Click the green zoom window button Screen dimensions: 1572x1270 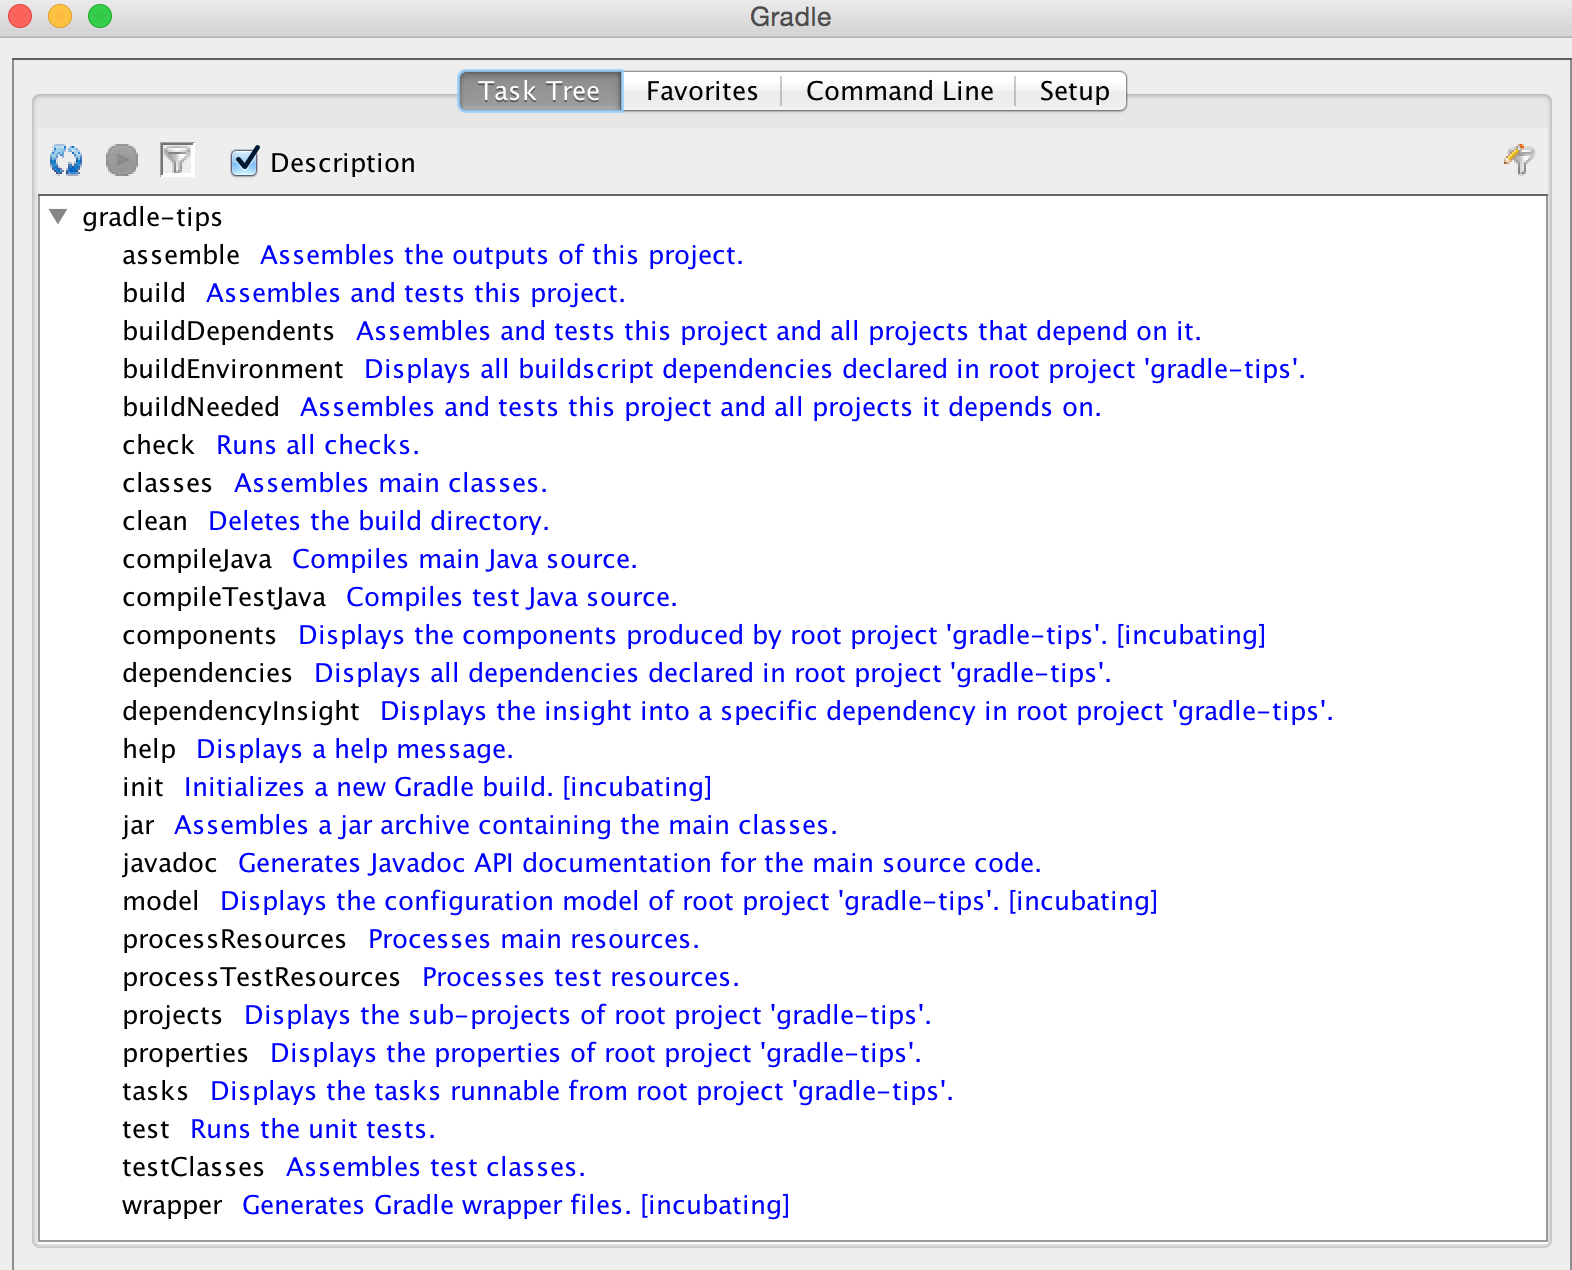pyautogui.click(x=100, y=16)
